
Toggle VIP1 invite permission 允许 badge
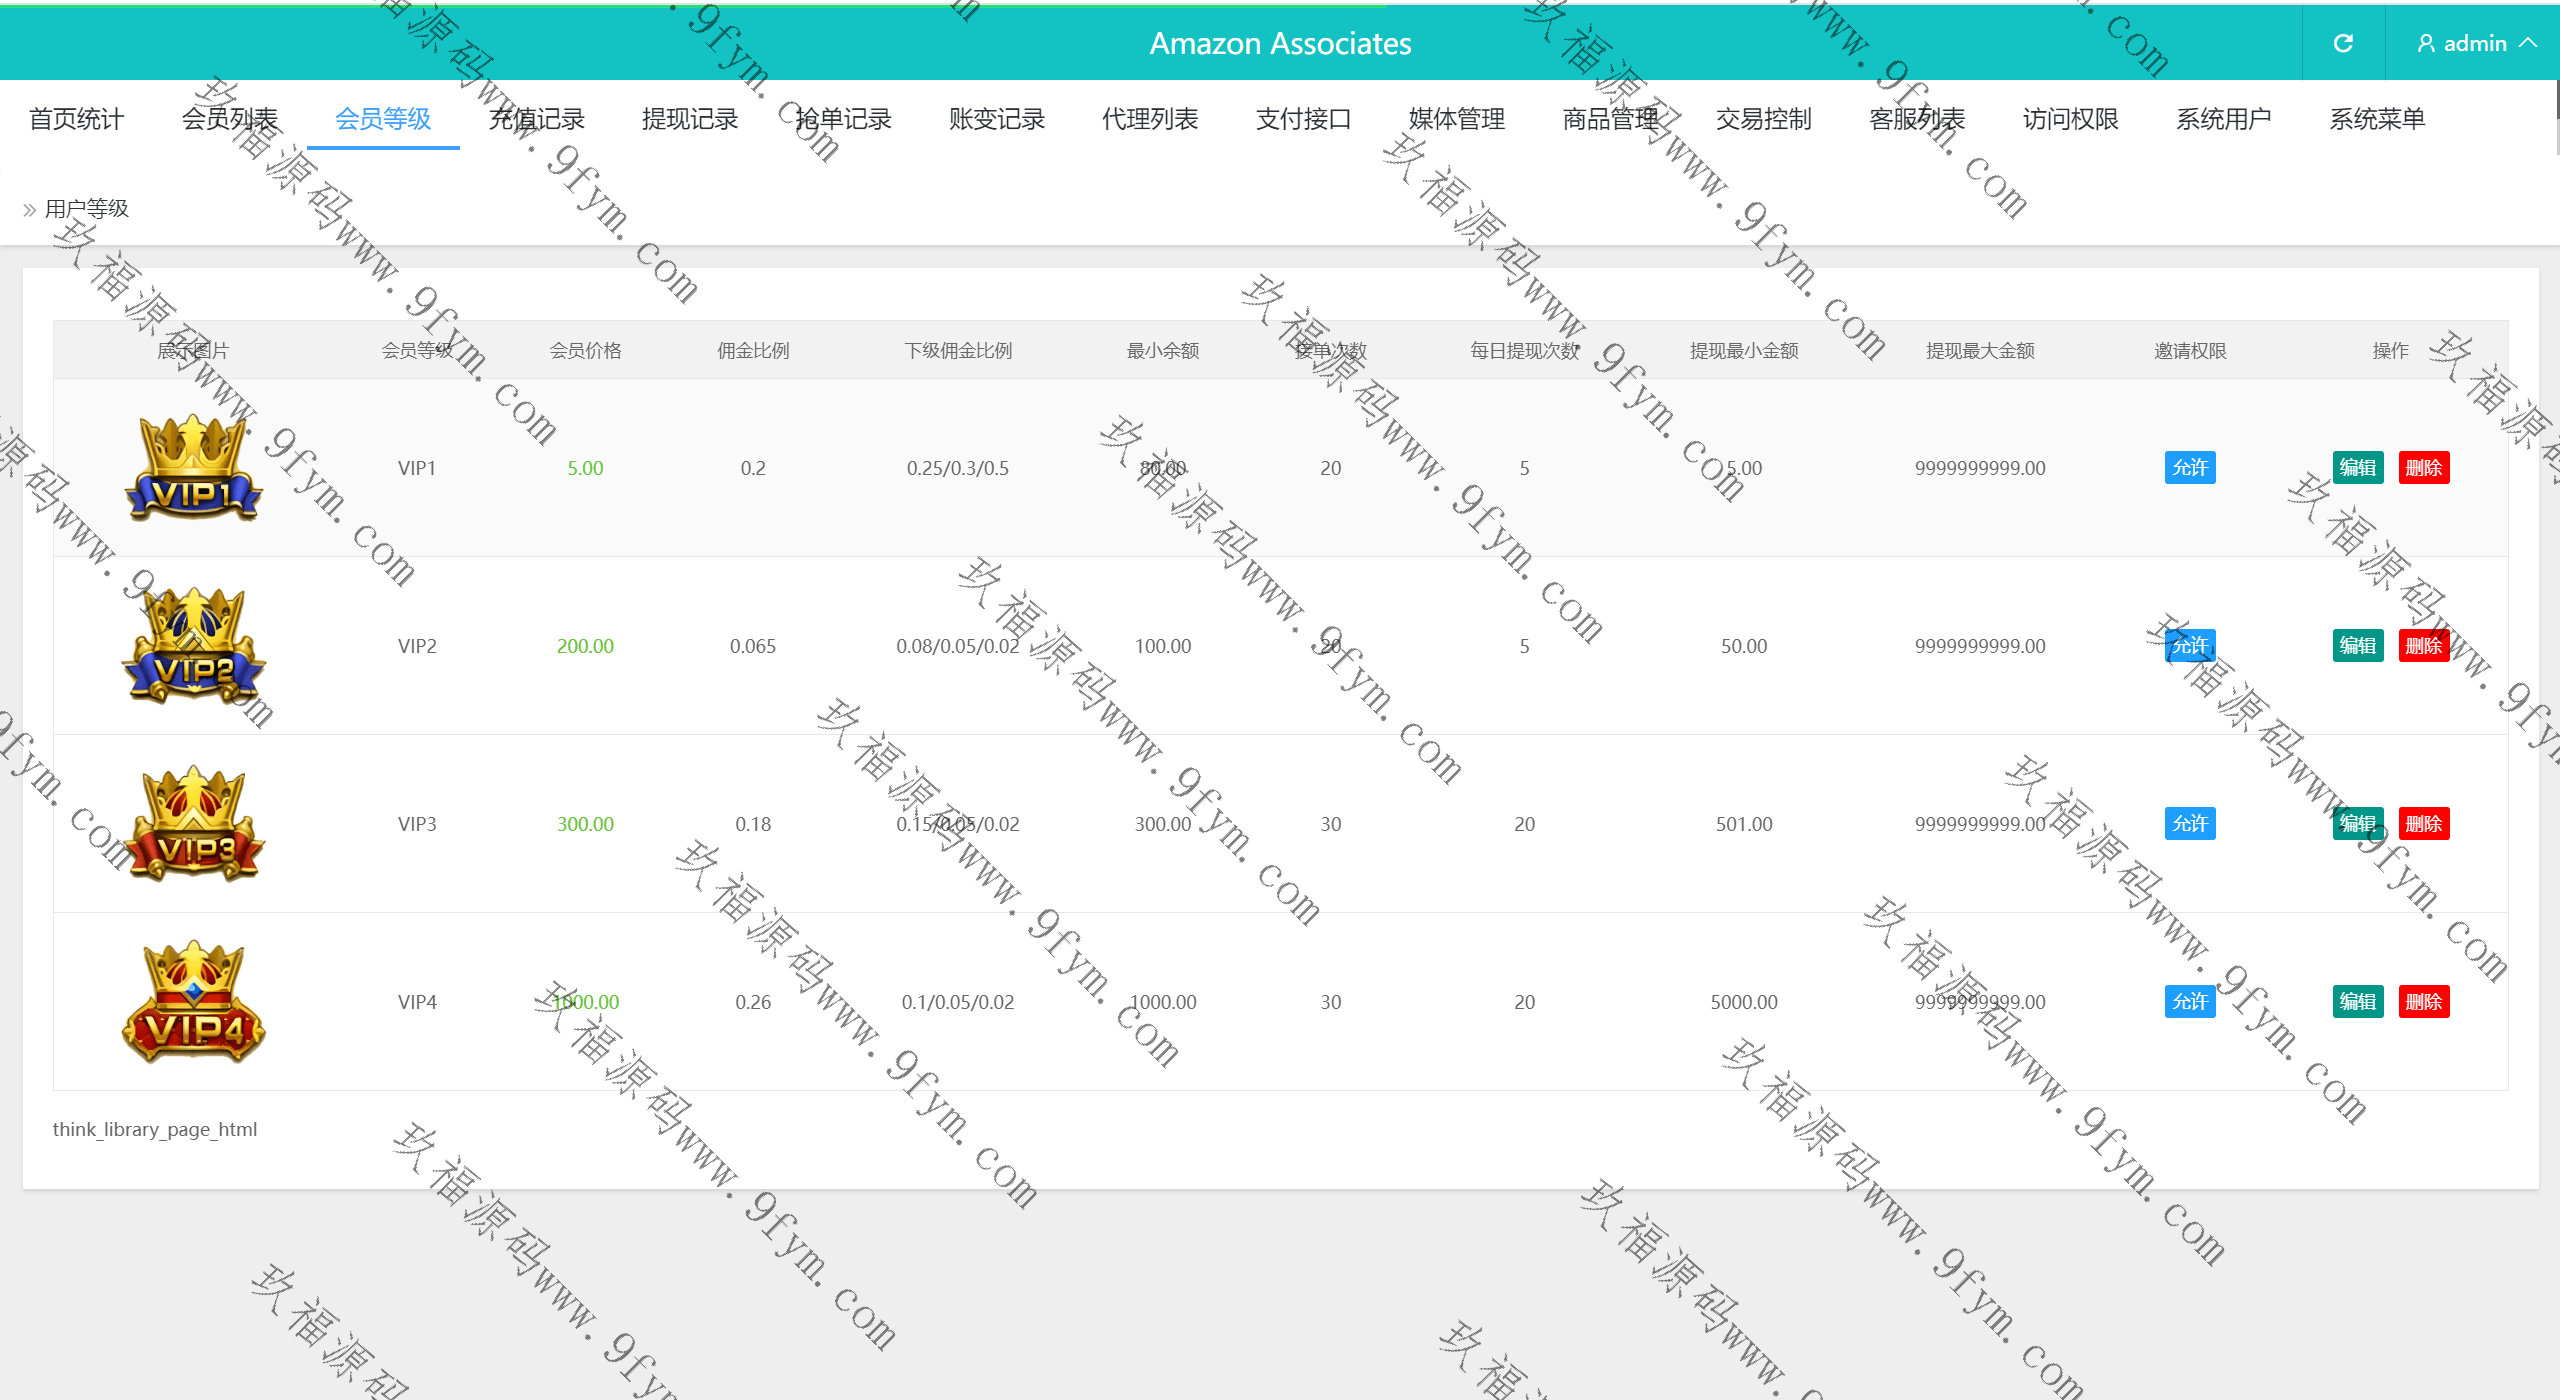pyautogui.click(x=2190, y=468)
